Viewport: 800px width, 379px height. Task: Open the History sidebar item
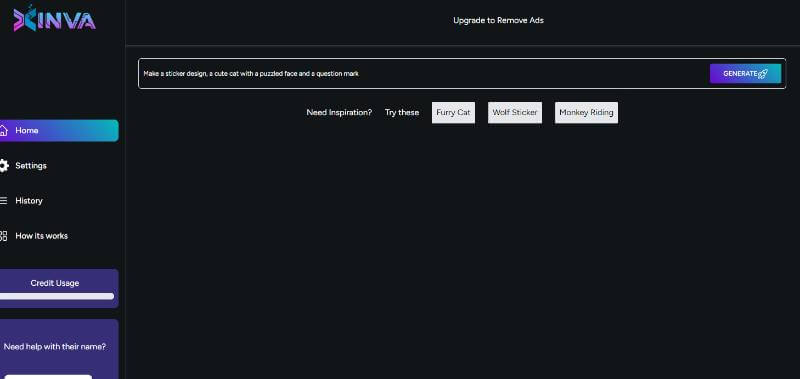point(29,201)
